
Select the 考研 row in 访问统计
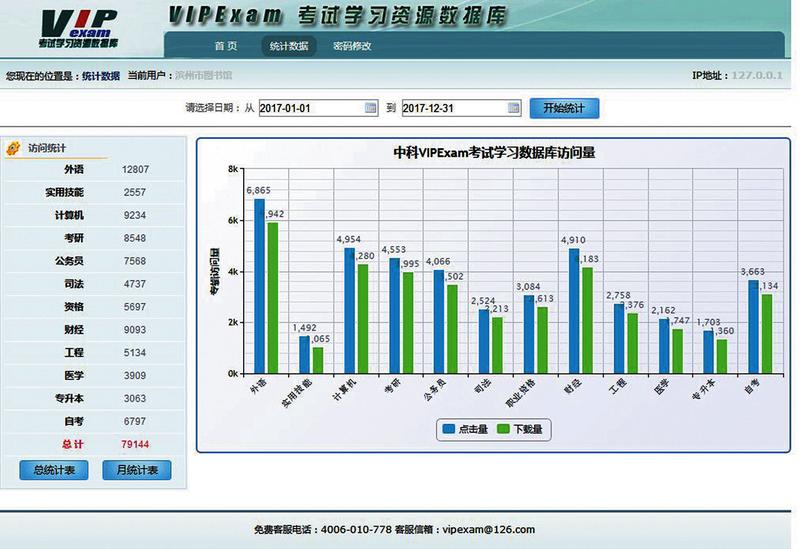tap(94, 238)
